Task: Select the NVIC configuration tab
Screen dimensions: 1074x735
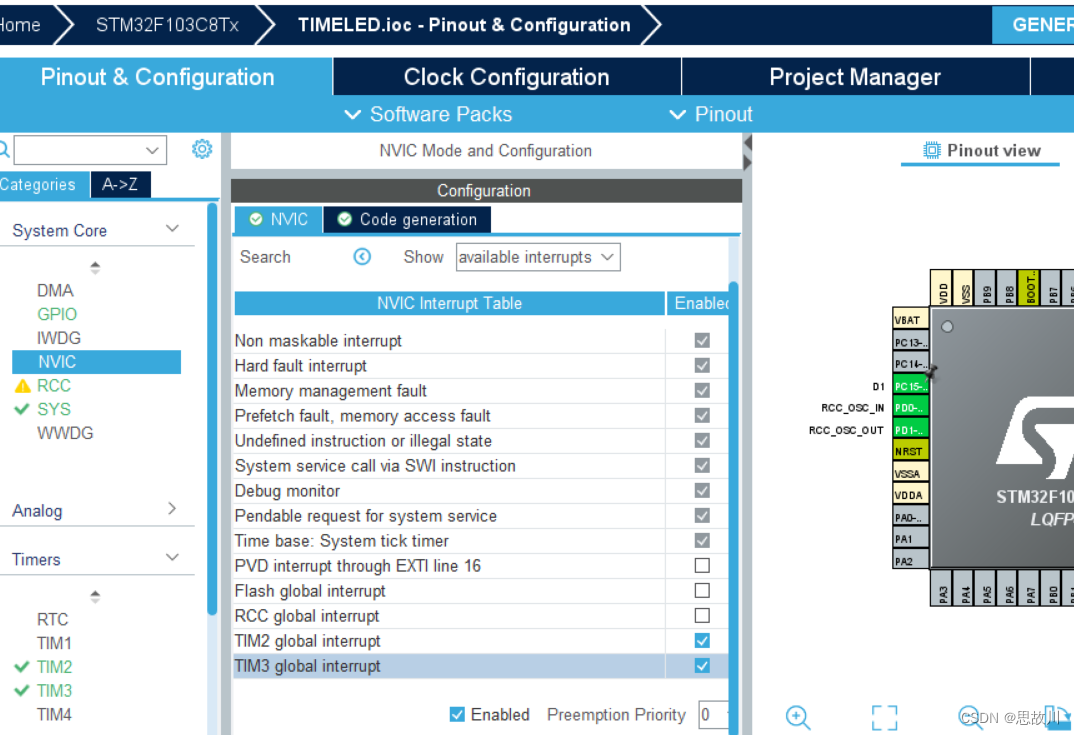Action: [278, 219]
